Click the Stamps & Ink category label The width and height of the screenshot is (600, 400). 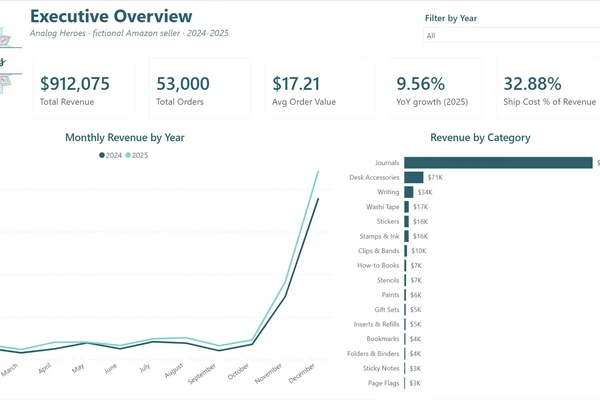point(379,236)
